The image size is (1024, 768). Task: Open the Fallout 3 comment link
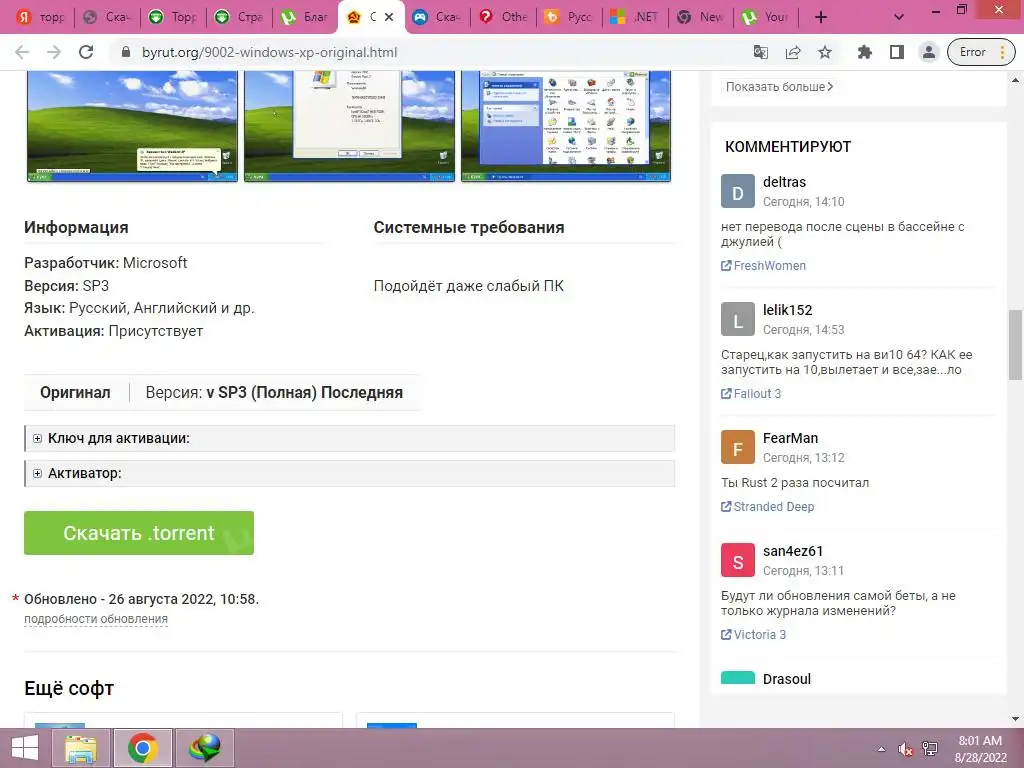click(751, 394)
